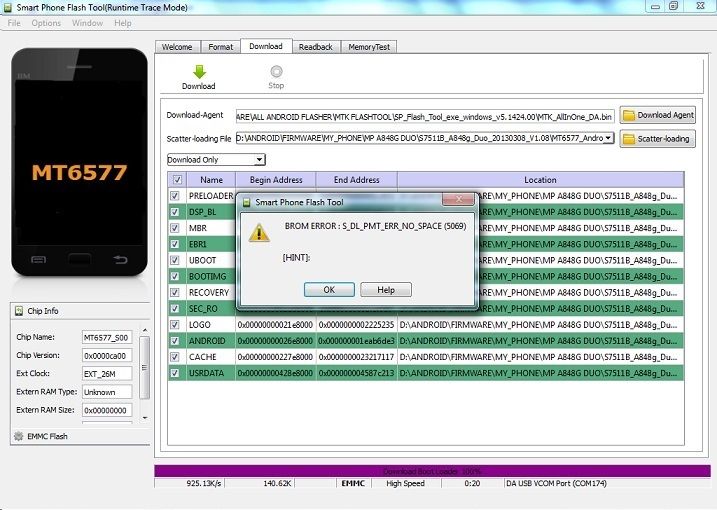Click the Stop circle icon
The image size is (717, 510).
click(x=276, y=71)
